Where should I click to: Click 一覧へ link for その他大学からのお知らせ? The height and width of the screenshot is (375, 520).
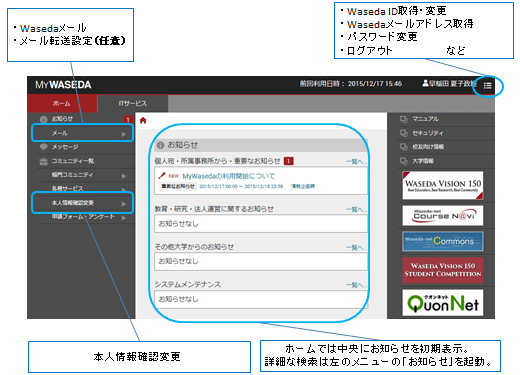click(x=356, y=247)
